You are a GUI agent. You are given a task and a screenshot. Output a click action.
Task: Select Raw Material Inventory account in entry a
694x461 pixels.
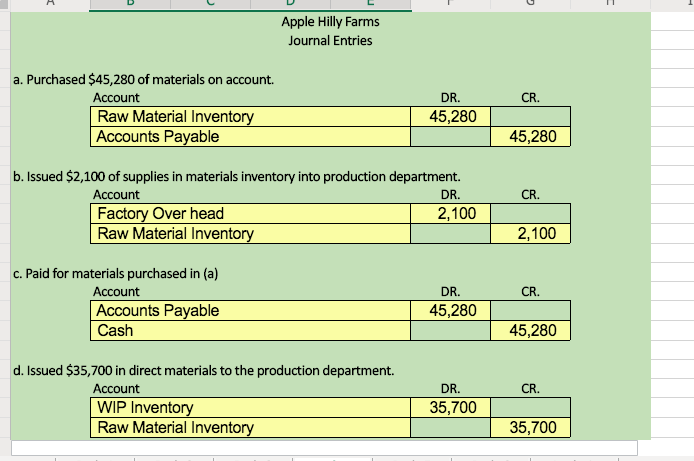pyautogui.click(x=251, y=116)
